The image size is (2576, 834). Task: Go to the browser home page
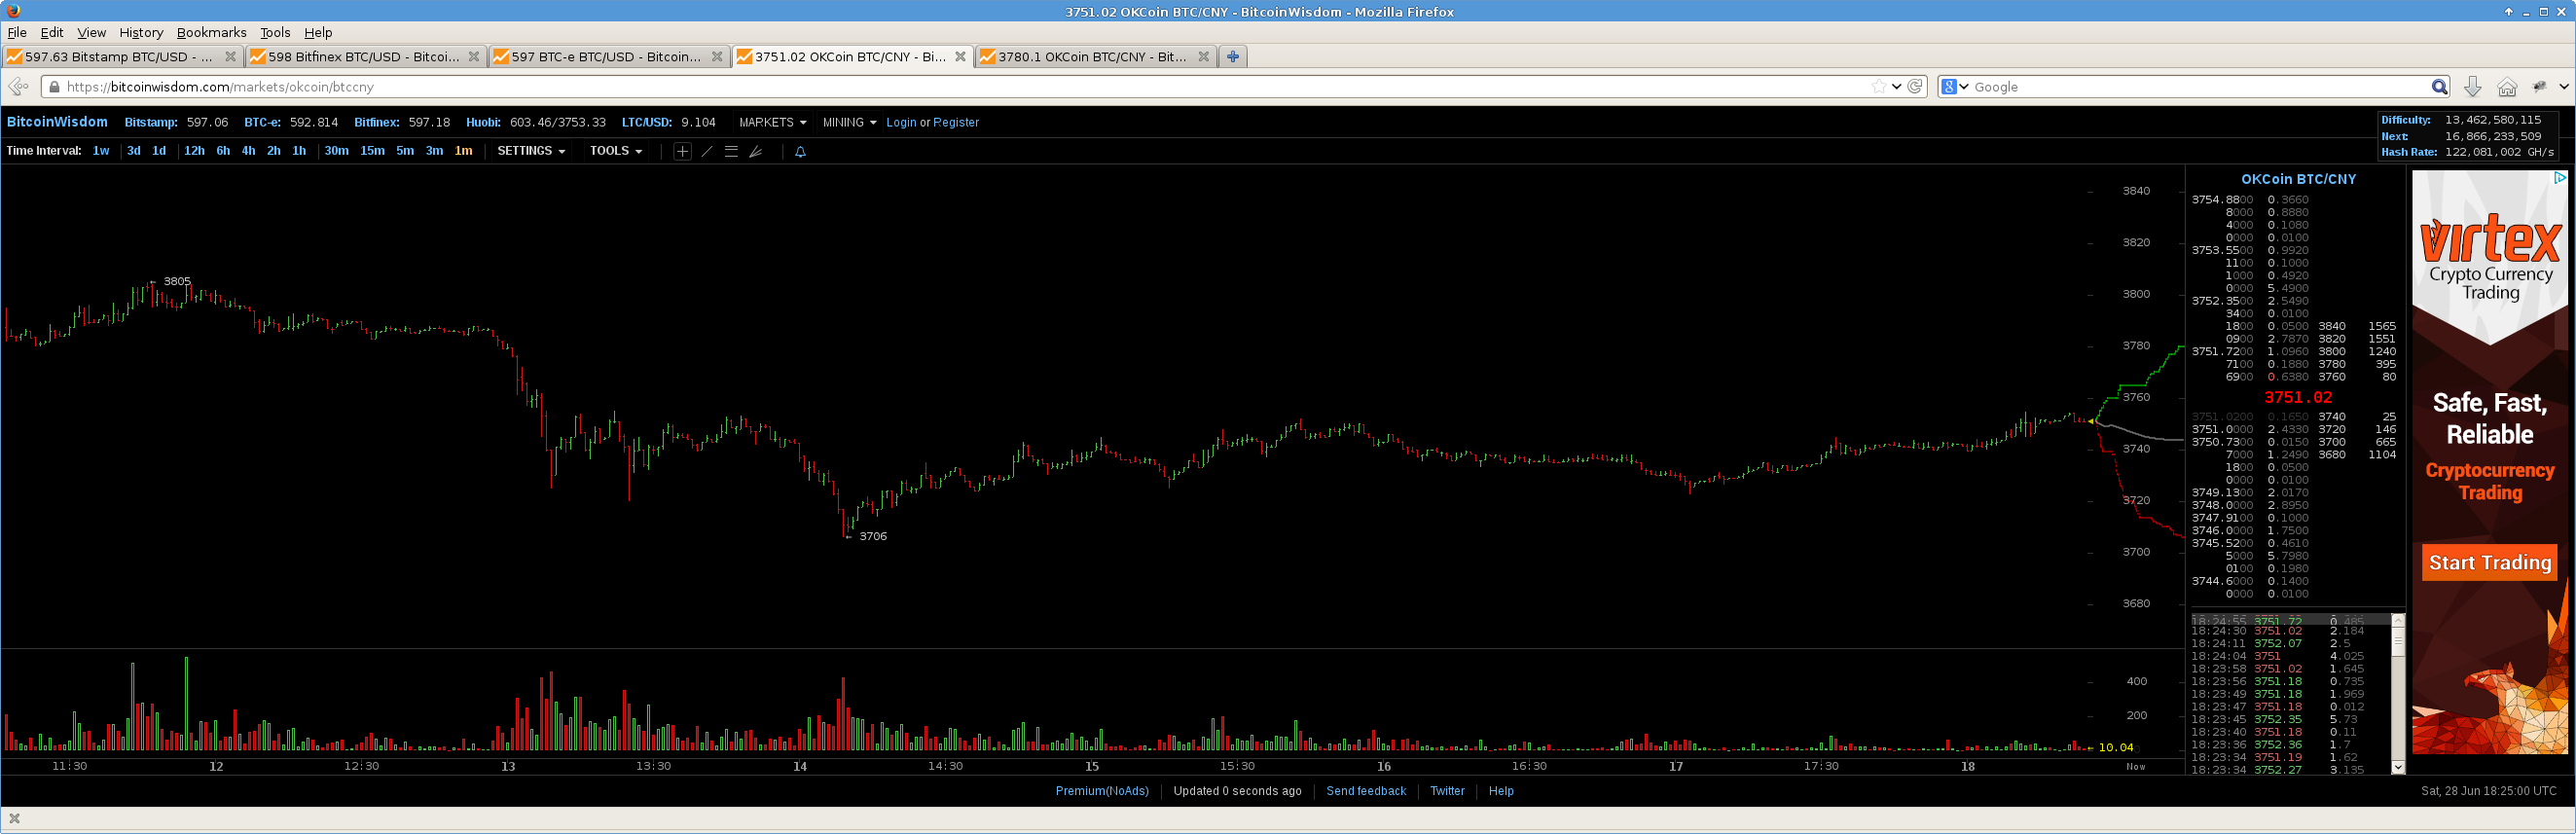coord(2506,87)
